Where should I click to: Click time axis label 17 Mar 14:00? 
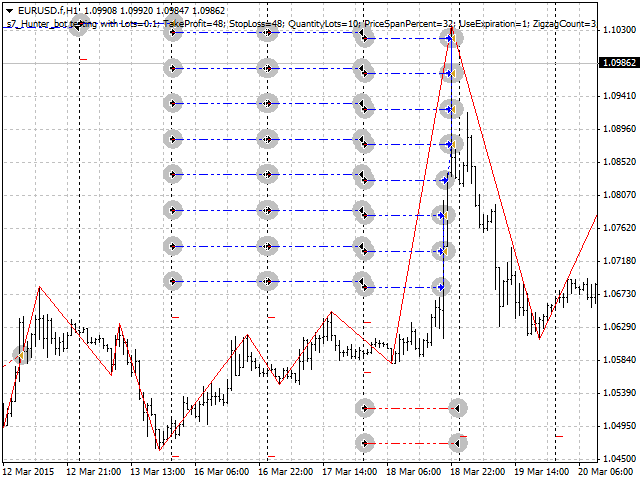[x=350, y=472]
